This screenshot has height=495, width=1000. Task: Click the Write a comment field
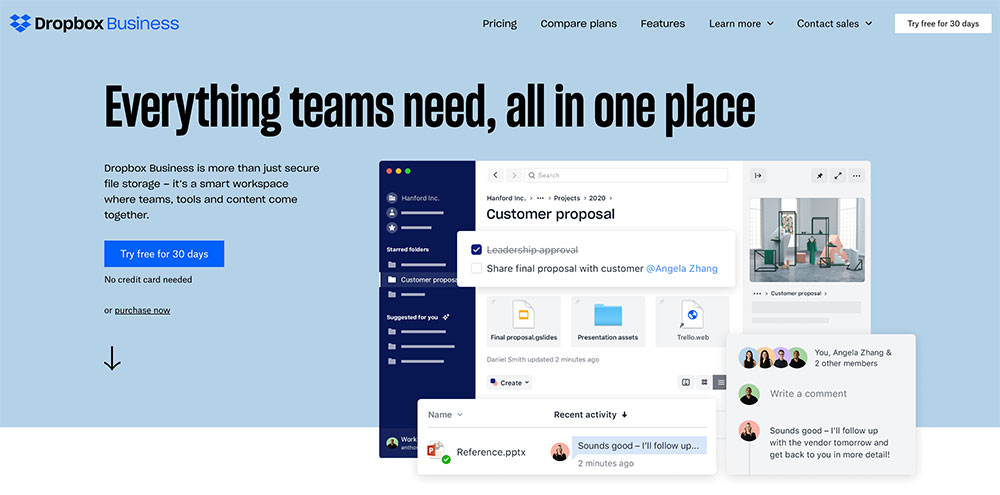[808, 394]
